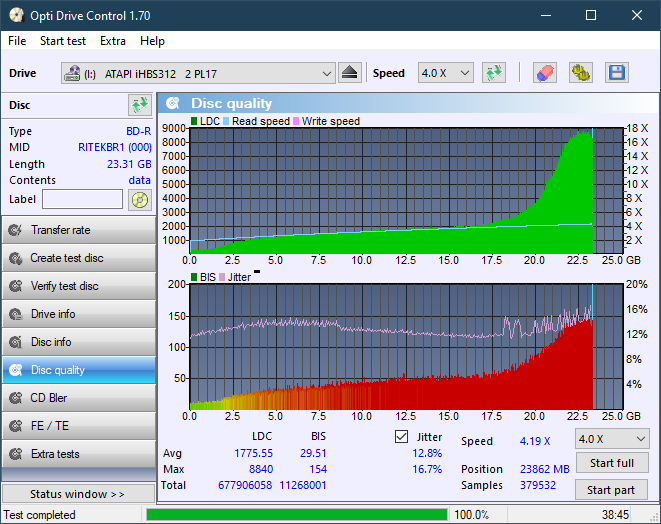661x524 pixels.
Task: Click the green progress bar at bottom
Action: pos(296,515)
